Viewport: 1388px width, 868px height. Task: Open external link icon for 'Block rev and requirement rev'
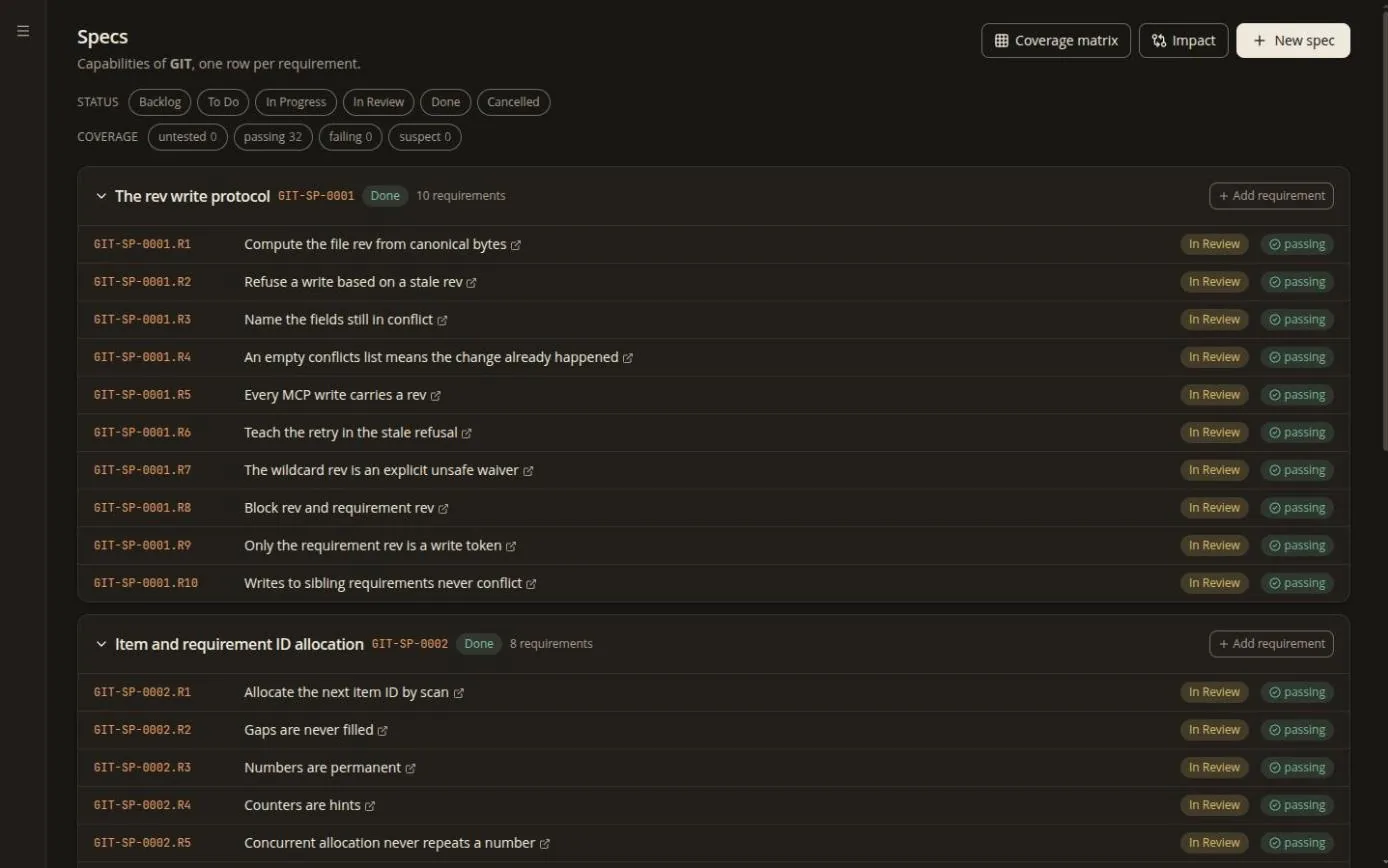(x=444, y=509)
